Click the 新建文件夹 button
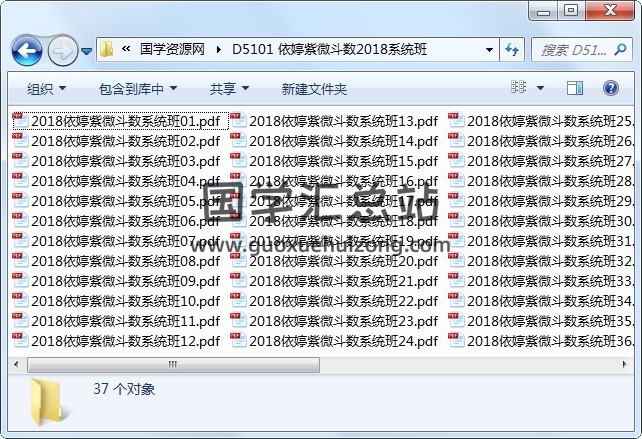 (314, 89)
